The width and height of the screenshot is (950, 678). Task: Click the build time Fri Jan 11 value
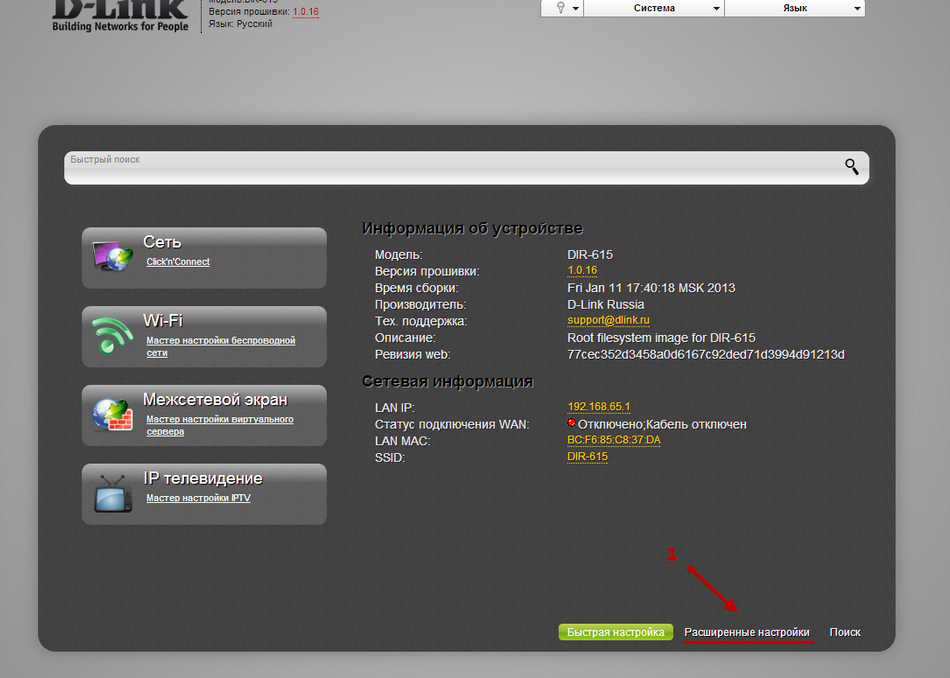(x=651, y=288)
